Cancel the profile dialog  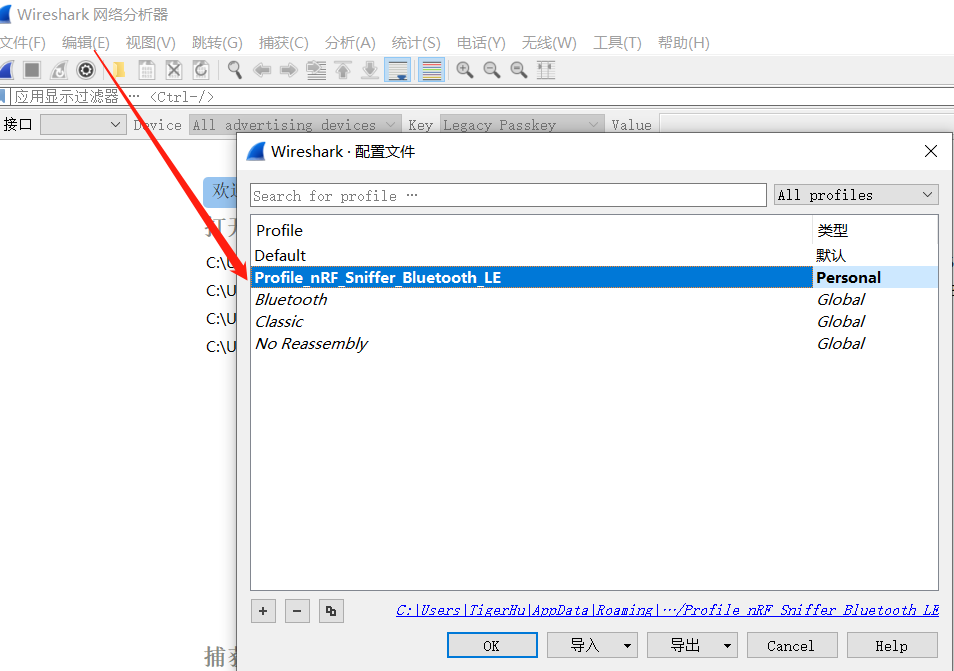[x=792, y=645]
